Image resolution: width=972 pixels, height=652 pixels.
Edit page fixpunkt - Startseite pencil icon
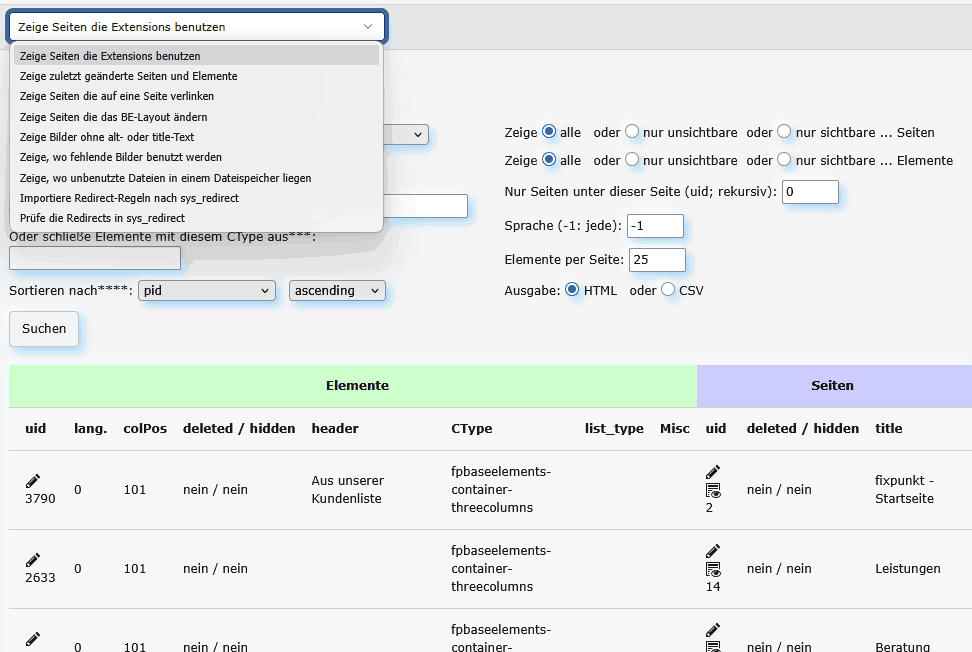pyautogui.click(x=713, y=472)
